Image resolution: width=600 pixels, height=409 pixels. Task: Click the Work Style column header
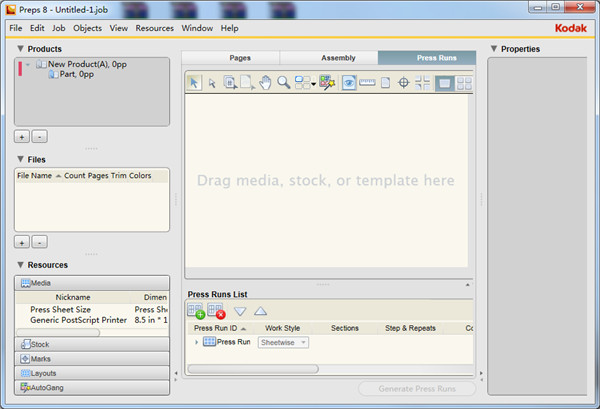coord(282,328)
